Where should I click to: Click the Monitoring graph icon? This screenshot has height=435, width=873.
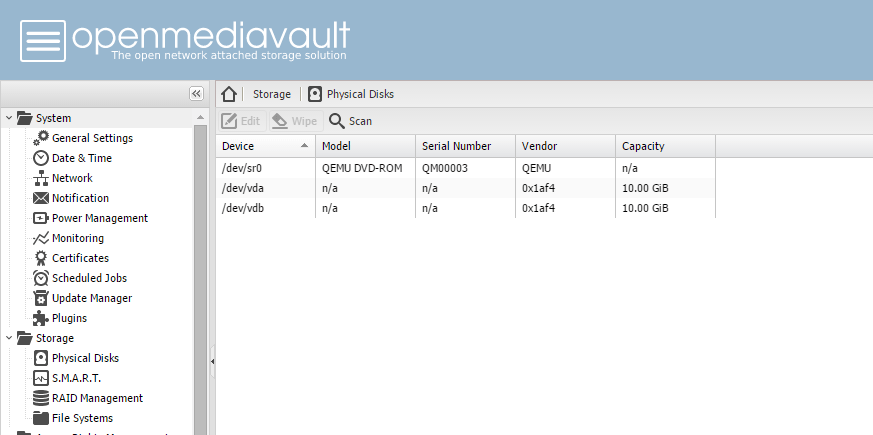click(41, 238)
